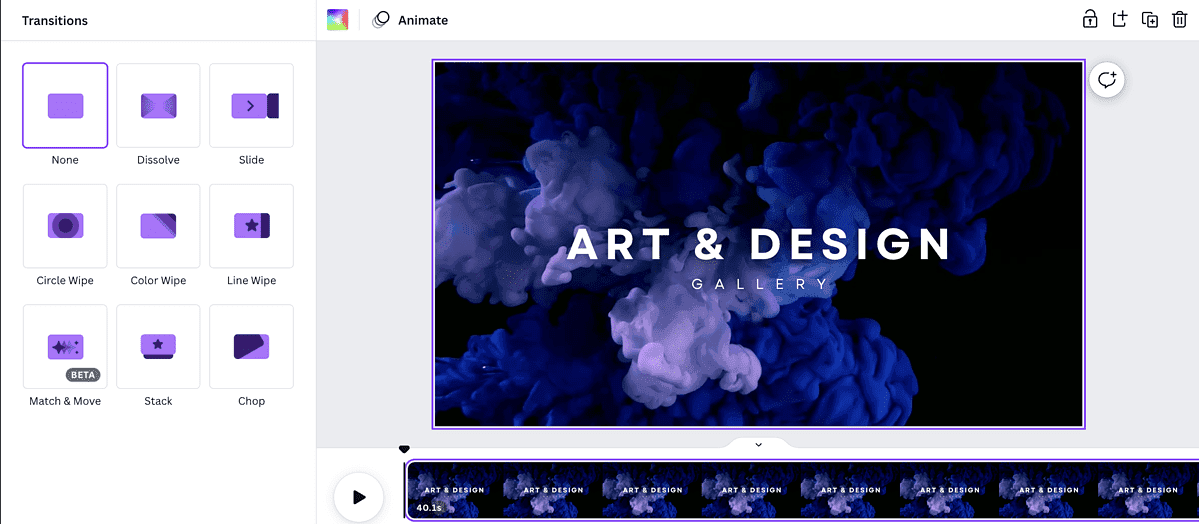Lock the page with padlock icon

[x=1090, y=20]
